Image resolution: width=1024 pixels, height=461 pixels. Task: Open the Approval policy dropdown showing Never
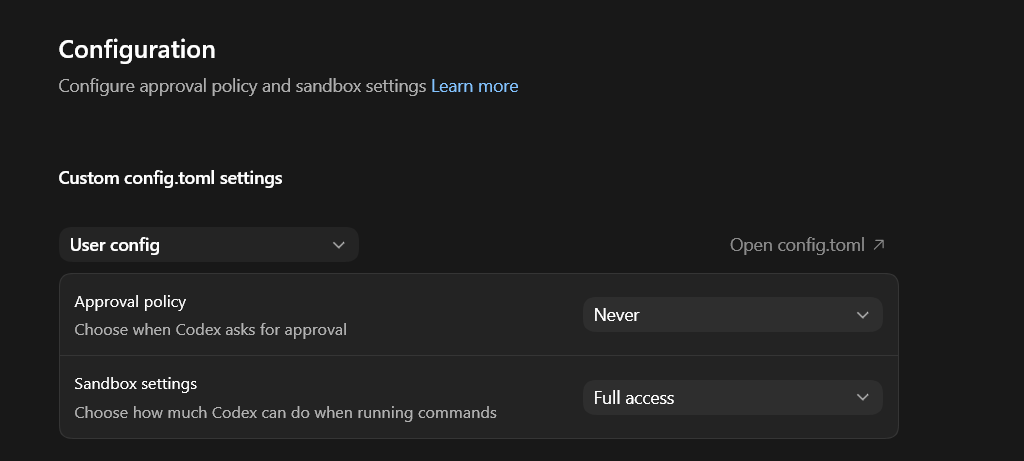(x=733, y=315)
